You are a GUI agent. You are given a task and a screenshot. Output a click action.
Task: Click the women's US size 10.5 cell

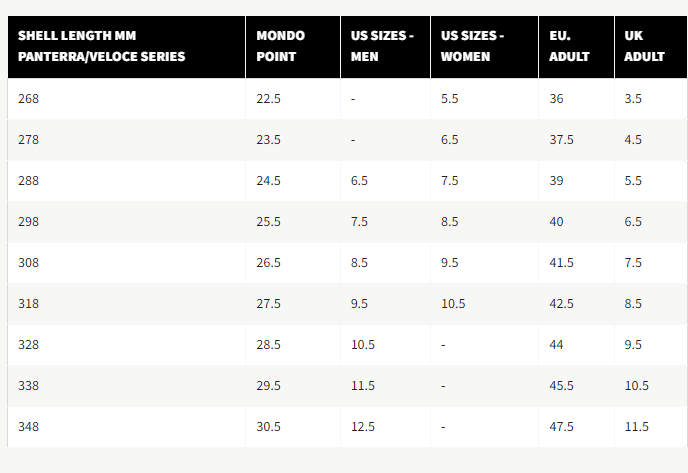point(453,304)
